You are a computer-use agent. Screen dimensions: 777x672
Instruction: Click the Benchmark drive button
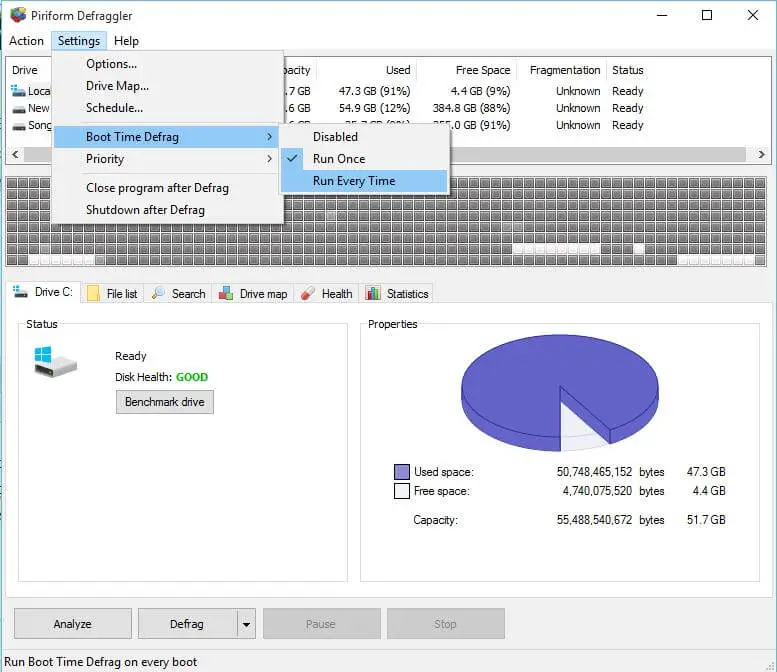(x=165, y=401)
